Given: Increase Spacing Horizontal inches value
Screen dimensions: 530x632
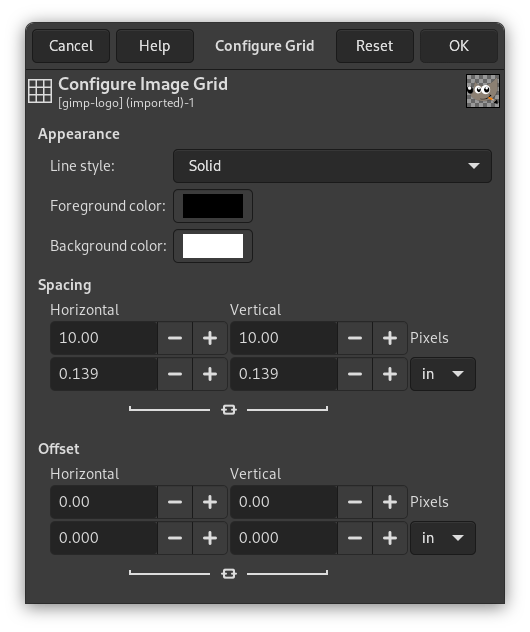Looking at the screenshot, I should 210,374.
